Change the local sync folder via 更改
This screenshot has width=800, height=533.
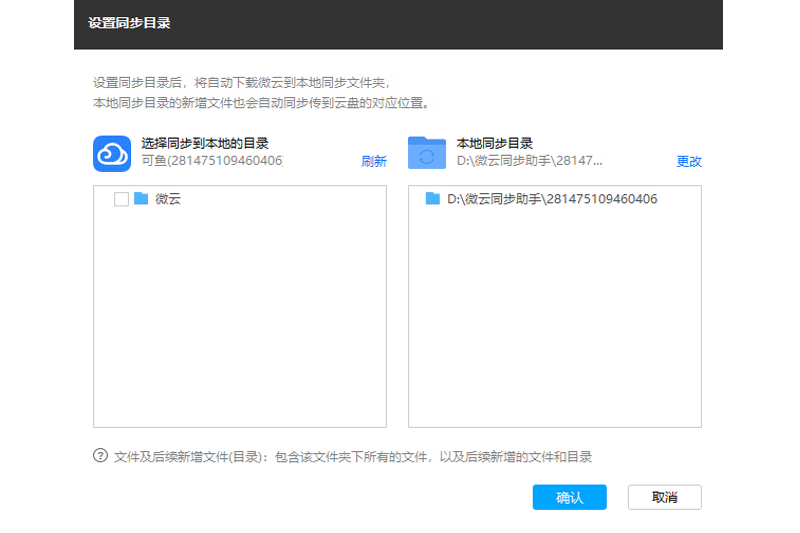pyautogui.click(x=689, y=161)
